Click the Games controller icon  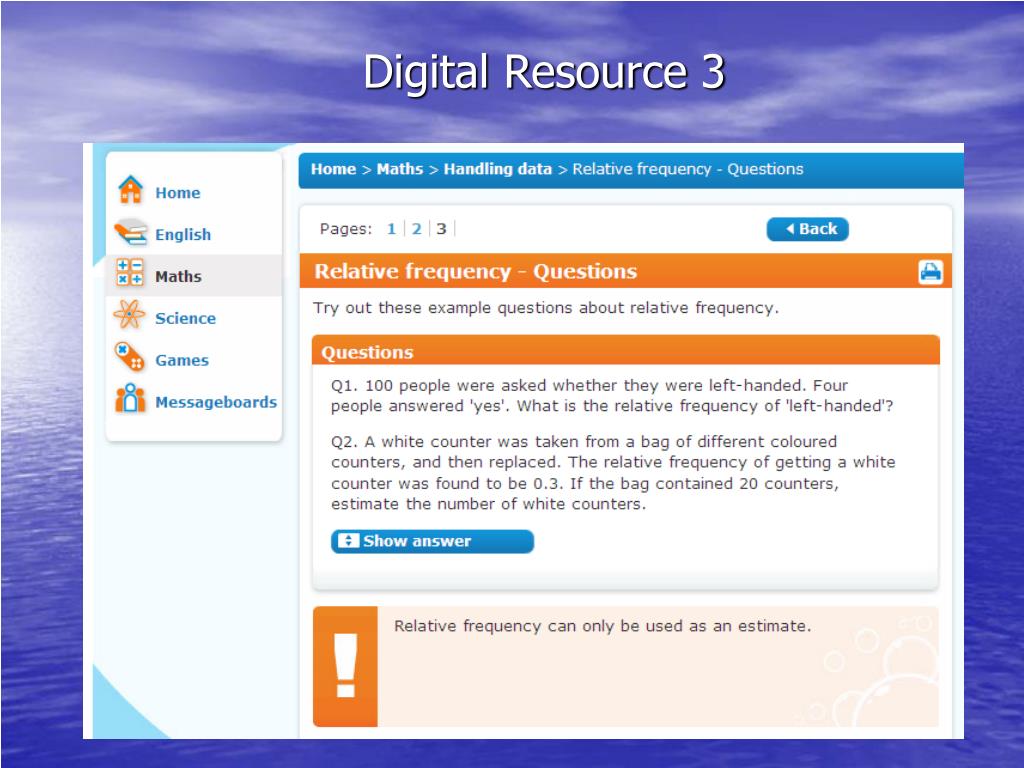coord(129,357)
